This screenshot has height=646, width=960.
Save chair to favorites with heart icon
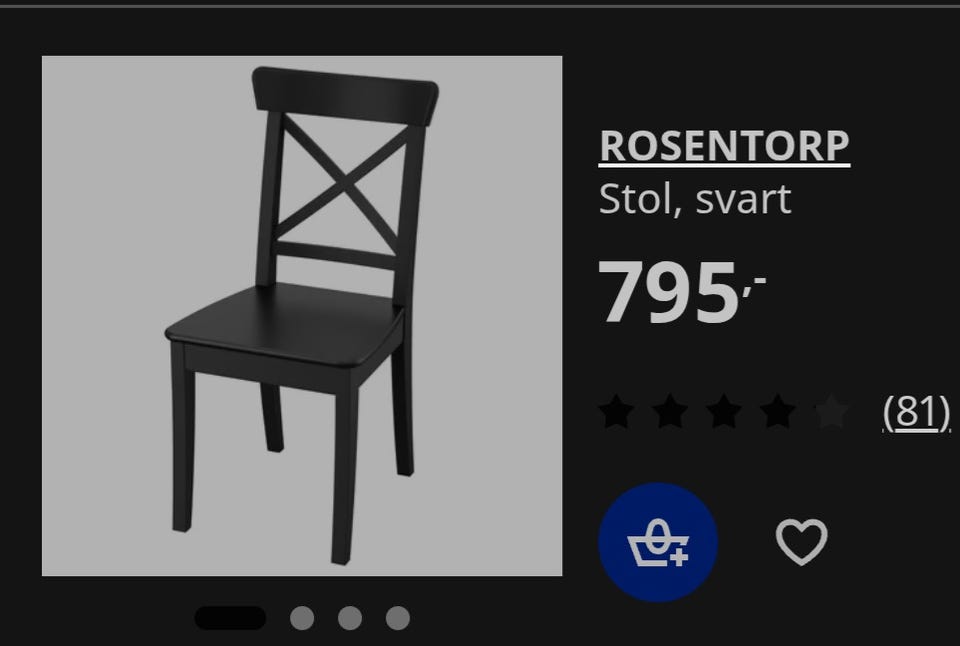(x=801, y=541)
